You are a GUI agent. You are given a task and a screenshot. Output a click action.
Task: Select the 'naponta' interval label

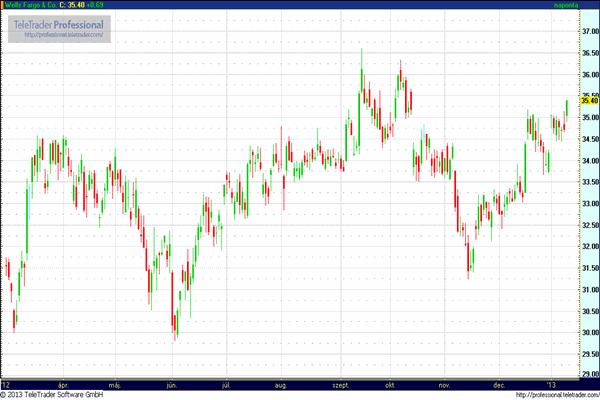(568, 5)
